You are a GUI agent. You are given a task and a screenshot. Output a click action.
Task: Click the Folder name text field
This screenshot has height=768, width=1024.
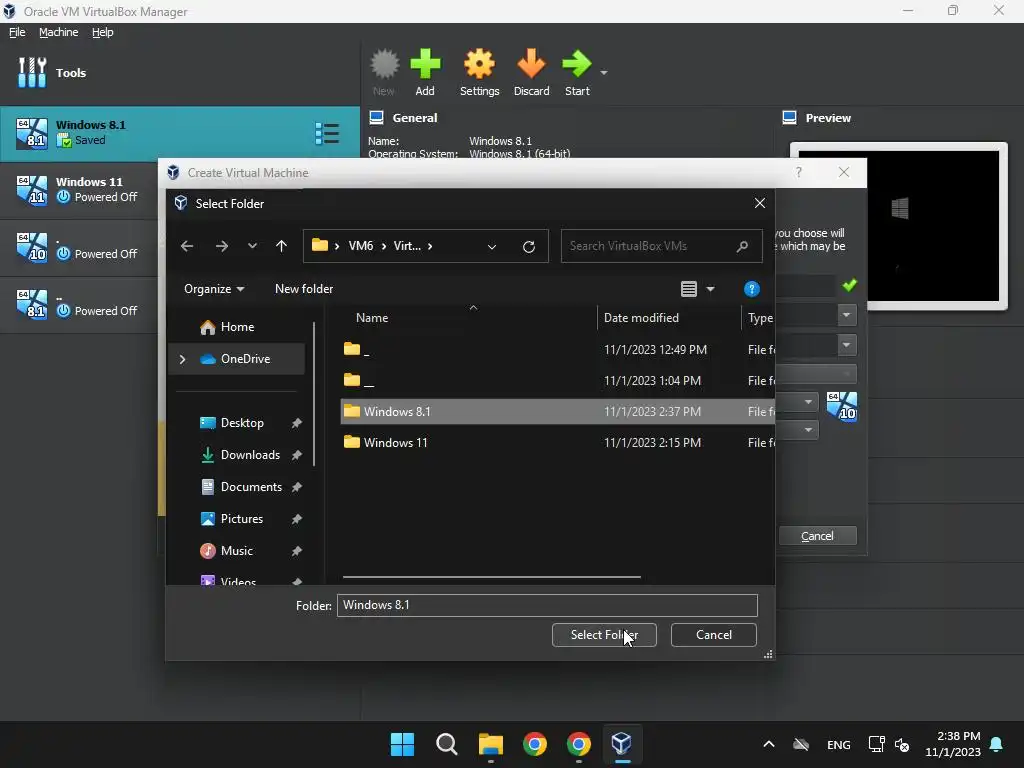pyautogui.click(x=547, y=605)
